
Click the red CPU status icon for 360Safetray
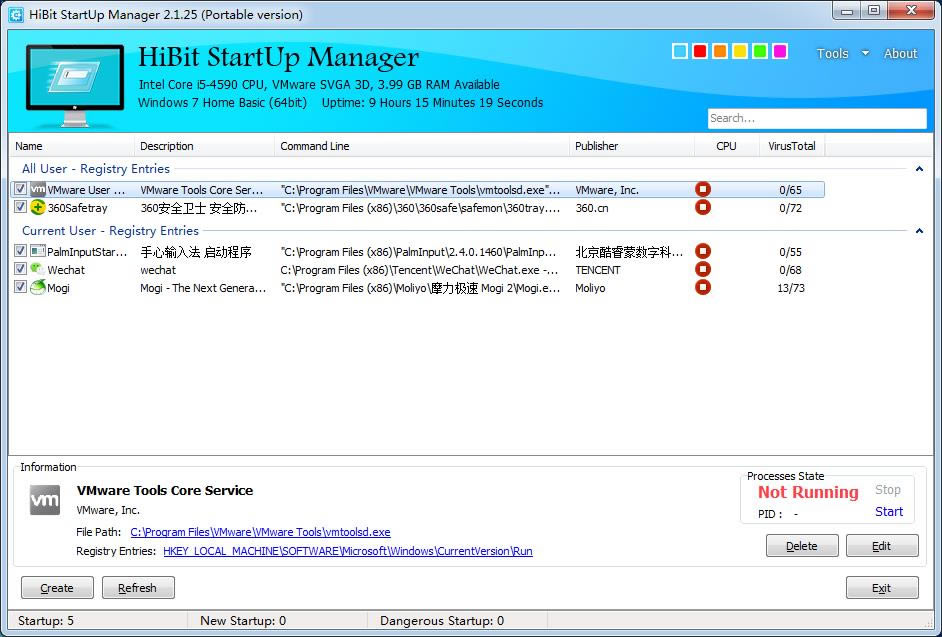point(703,207)
